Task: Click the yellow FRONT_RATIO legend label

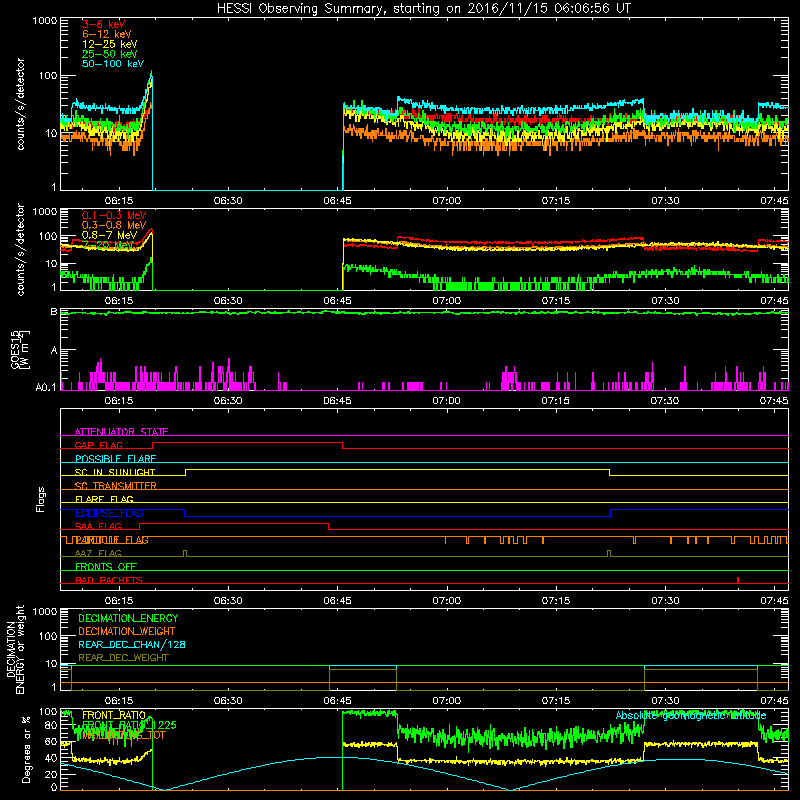Action: (x=114, y=715)
